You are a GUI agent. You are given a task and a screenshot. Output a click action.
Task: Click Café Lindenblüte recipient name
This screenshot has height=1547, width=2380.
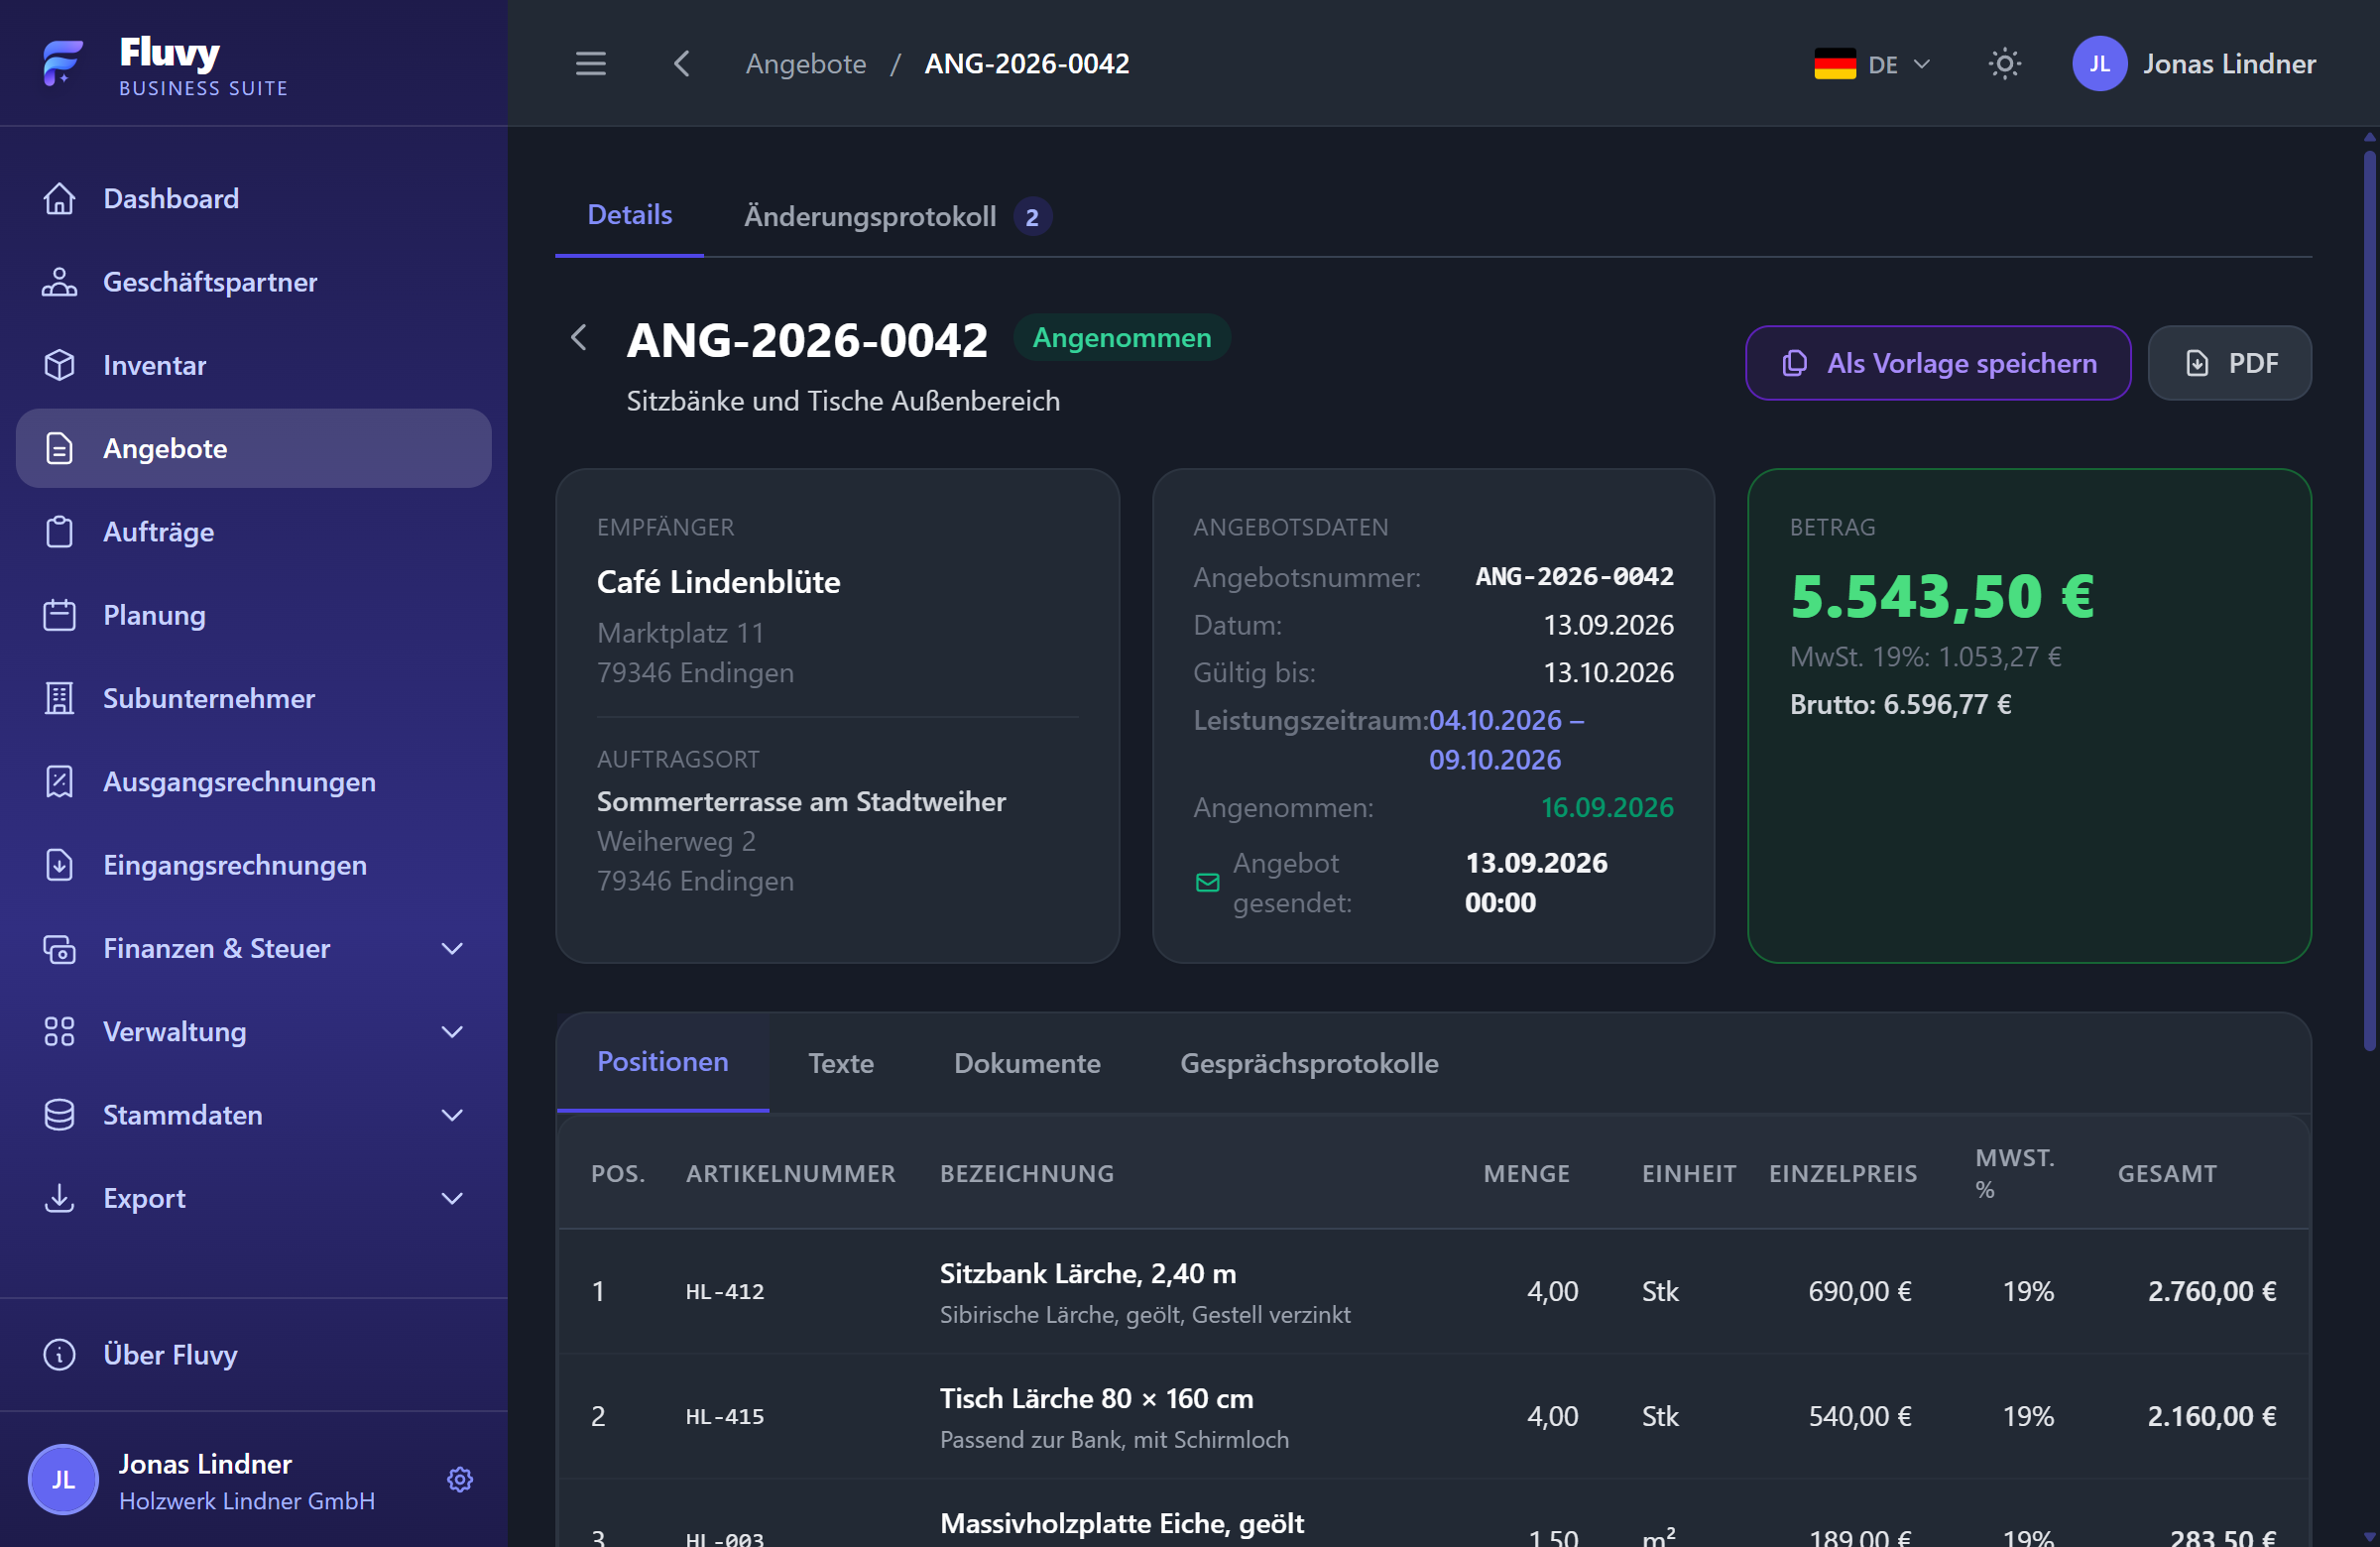pyautogui.click(x=718, y=582)
